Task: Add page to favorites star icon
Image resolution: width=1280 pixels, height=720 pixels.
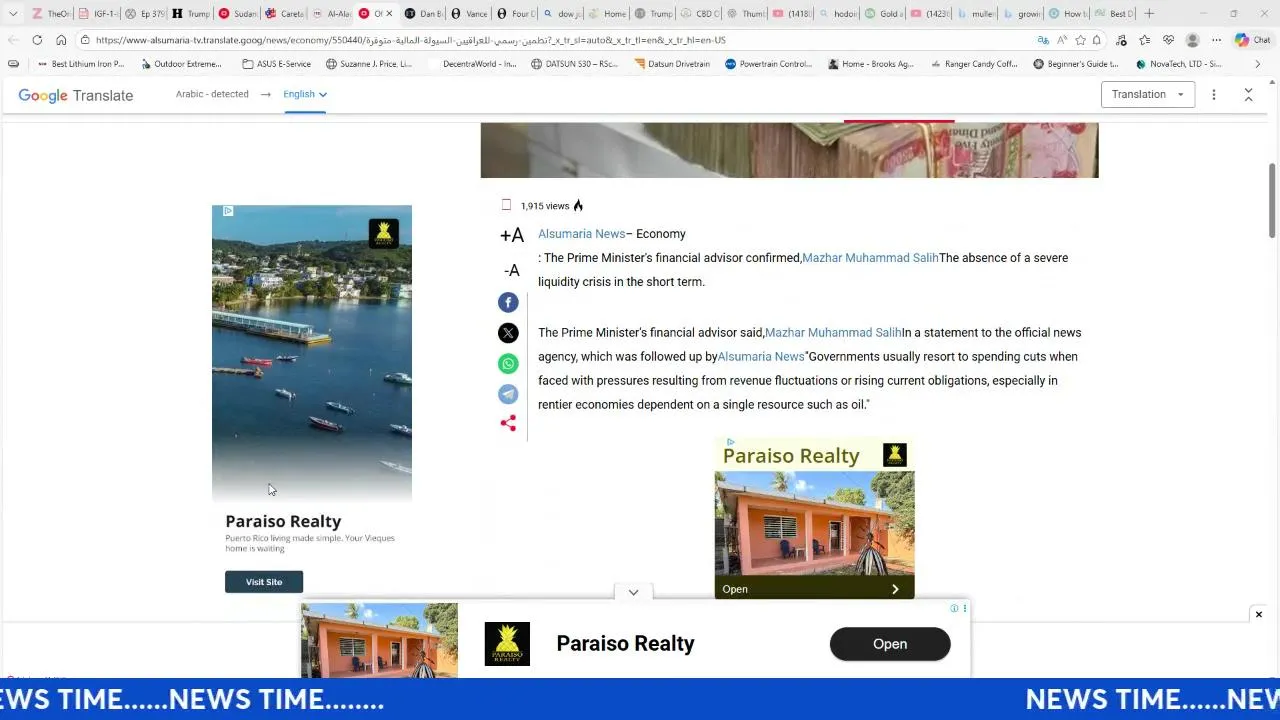Action: coord(1080,40)
